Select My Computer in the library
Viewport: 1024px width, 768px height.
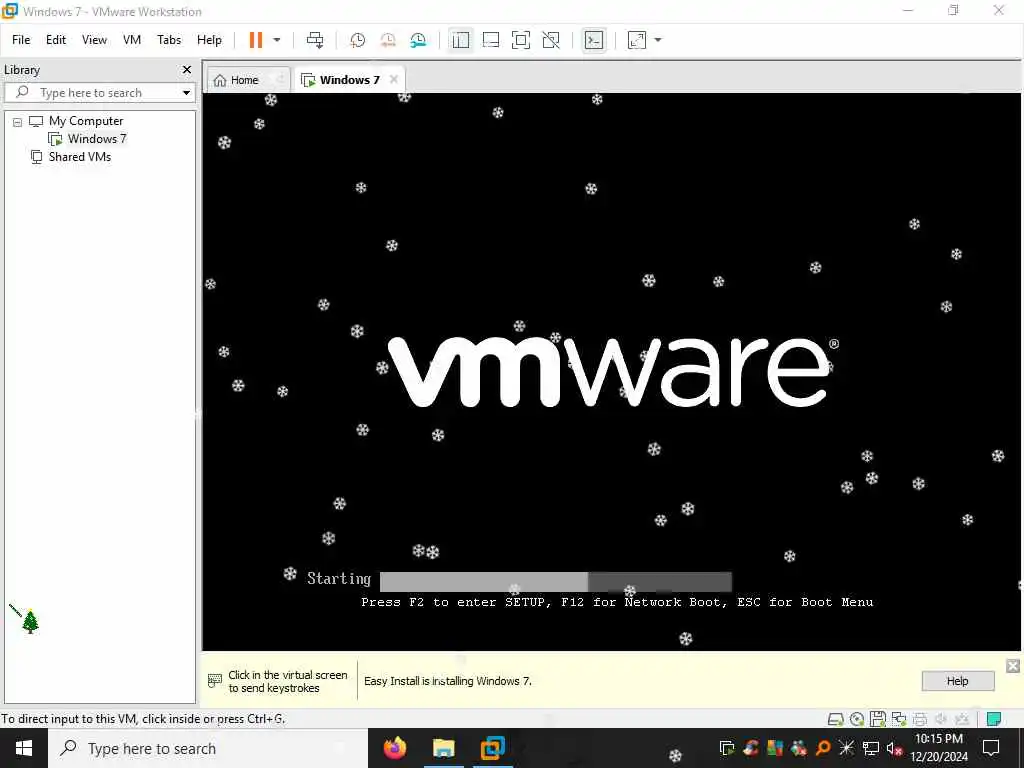[86, 121]
